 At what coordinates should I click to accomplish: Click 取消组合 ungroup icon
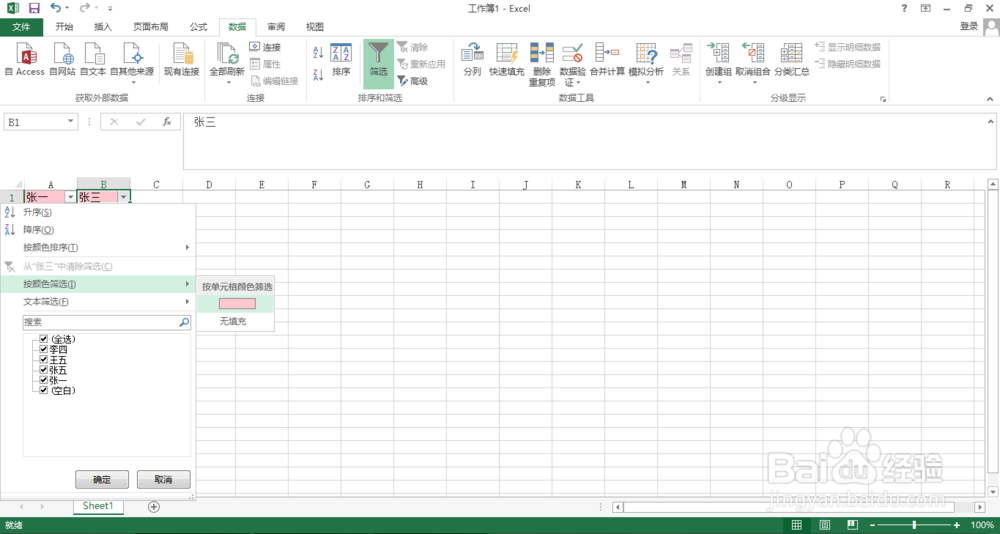point(753,54)
